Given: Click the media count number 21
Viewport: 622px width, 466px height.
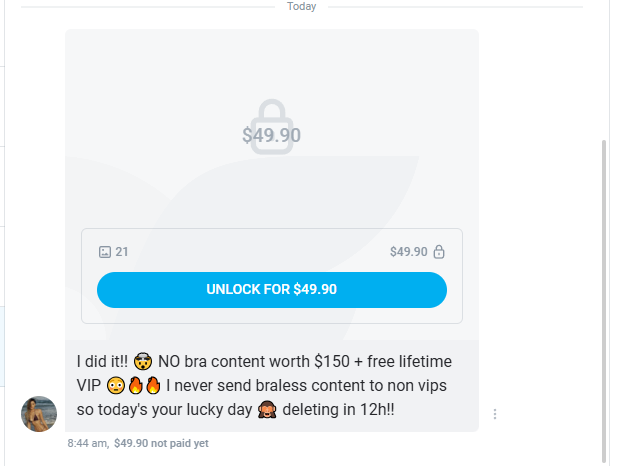Looking at the screenshot, I should (x=122, y=252).
